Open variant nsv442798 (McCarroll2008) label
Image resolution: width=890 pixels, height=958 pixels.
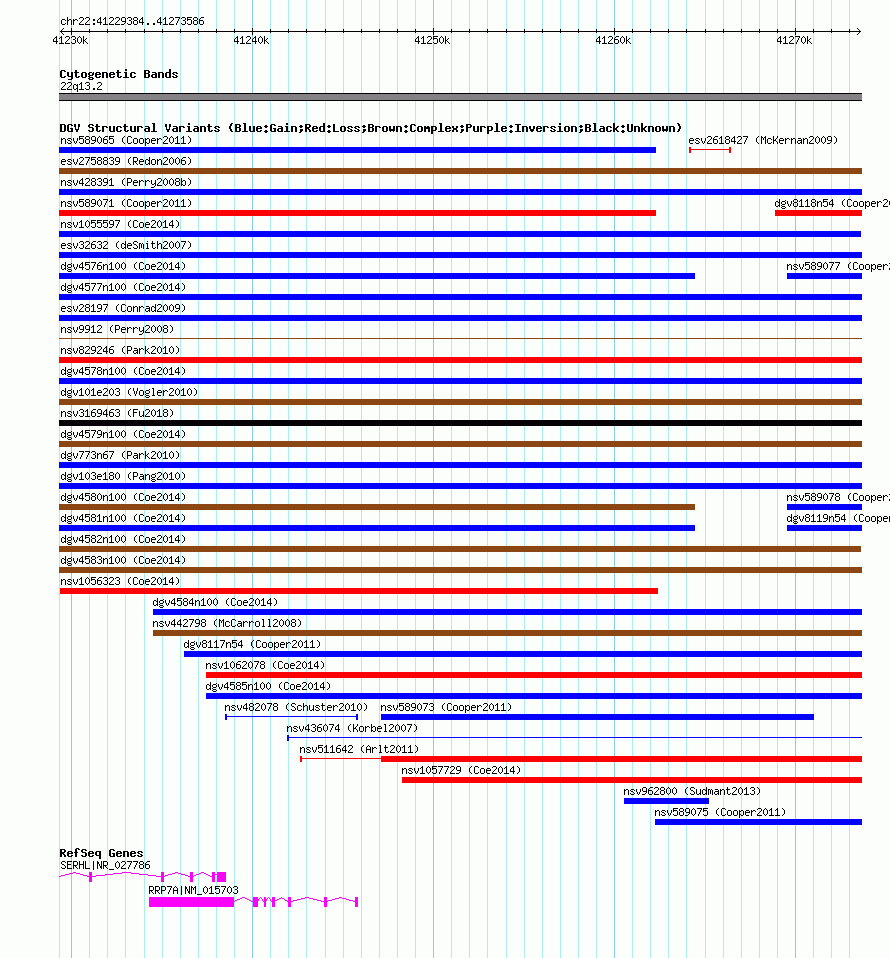(x=227, y=623)
